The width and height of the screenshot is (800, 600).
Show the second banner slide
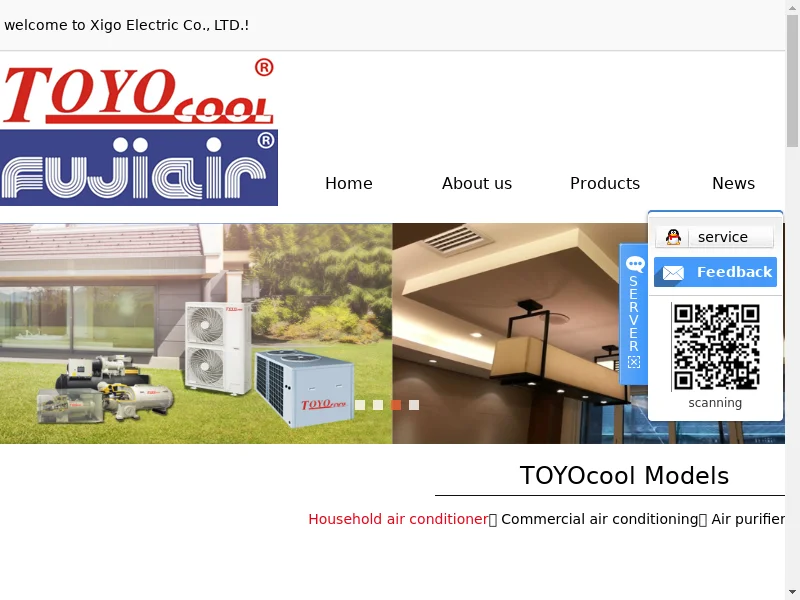point(378,405)
